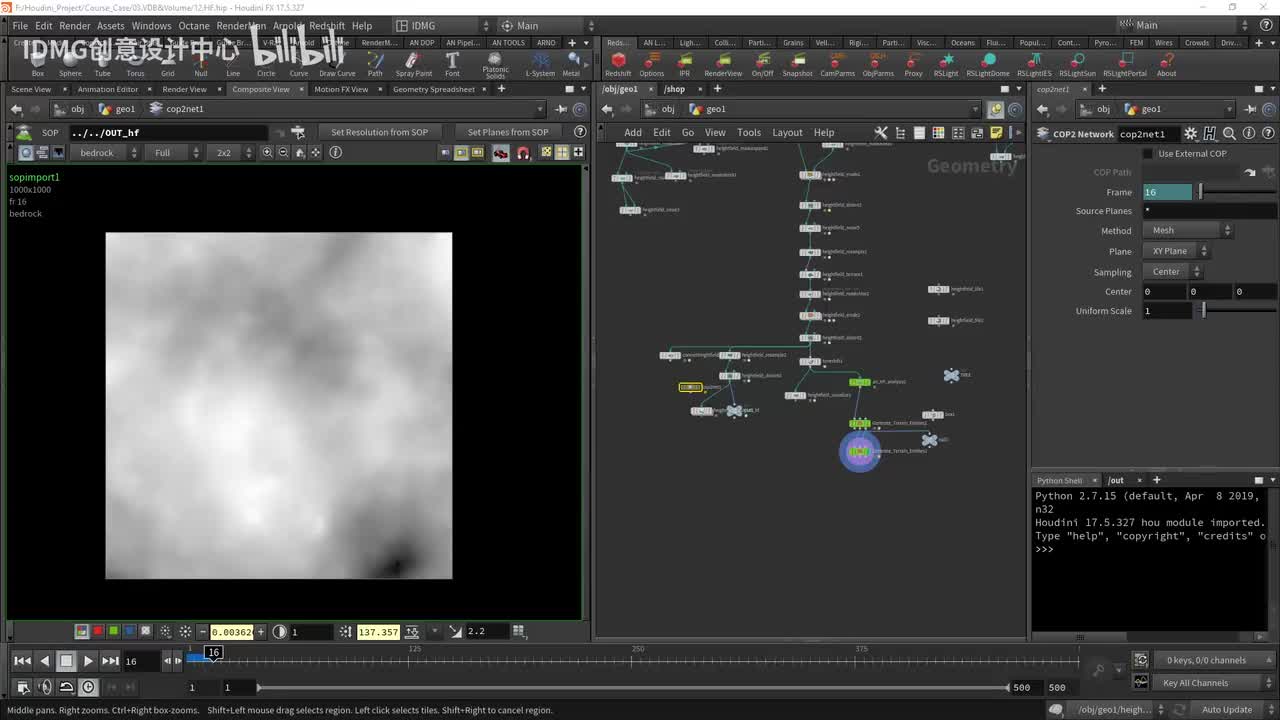Open the Windows menu
The image size is (1280, 720).
pos(151,26)
